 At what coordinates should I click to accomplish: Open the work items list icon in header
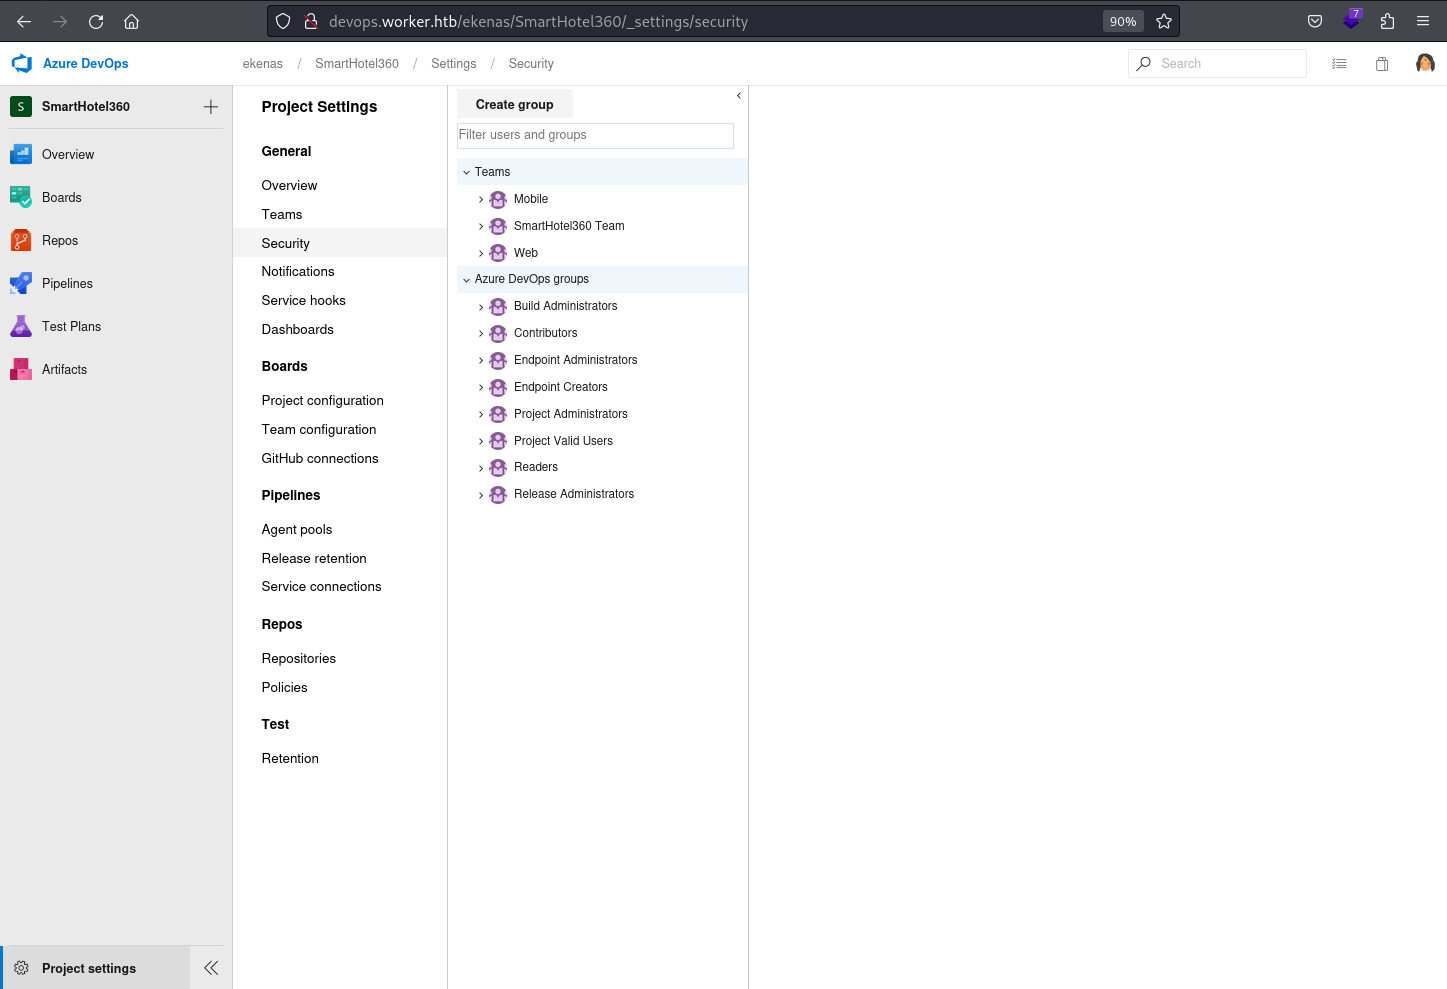pyautogui.click(x=1339, y=63)
